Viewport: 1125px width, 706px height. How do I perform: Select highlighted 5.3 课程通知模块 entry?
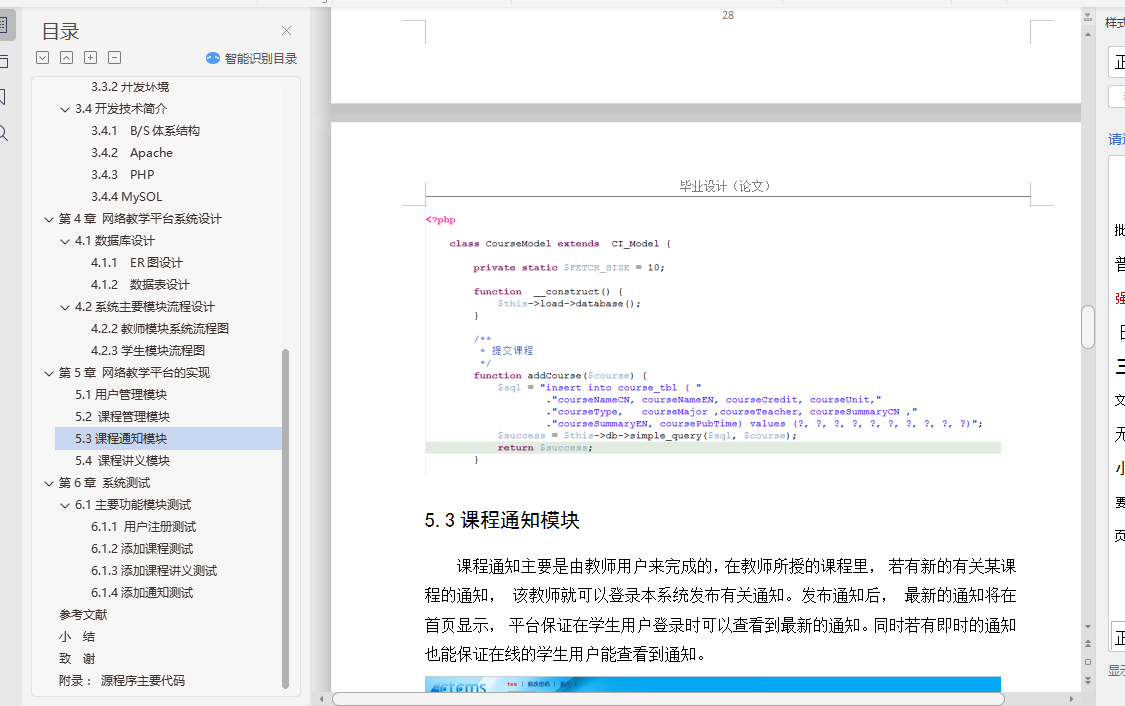pos(169,438)
